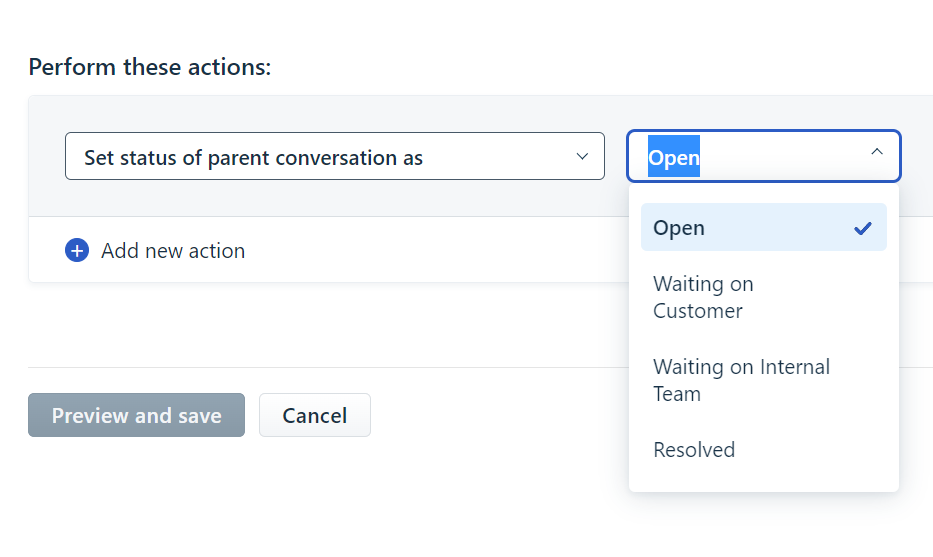Click the 'Perform these actions:' heading
This screenshot has width=933, height=557.
pos(150,67)
